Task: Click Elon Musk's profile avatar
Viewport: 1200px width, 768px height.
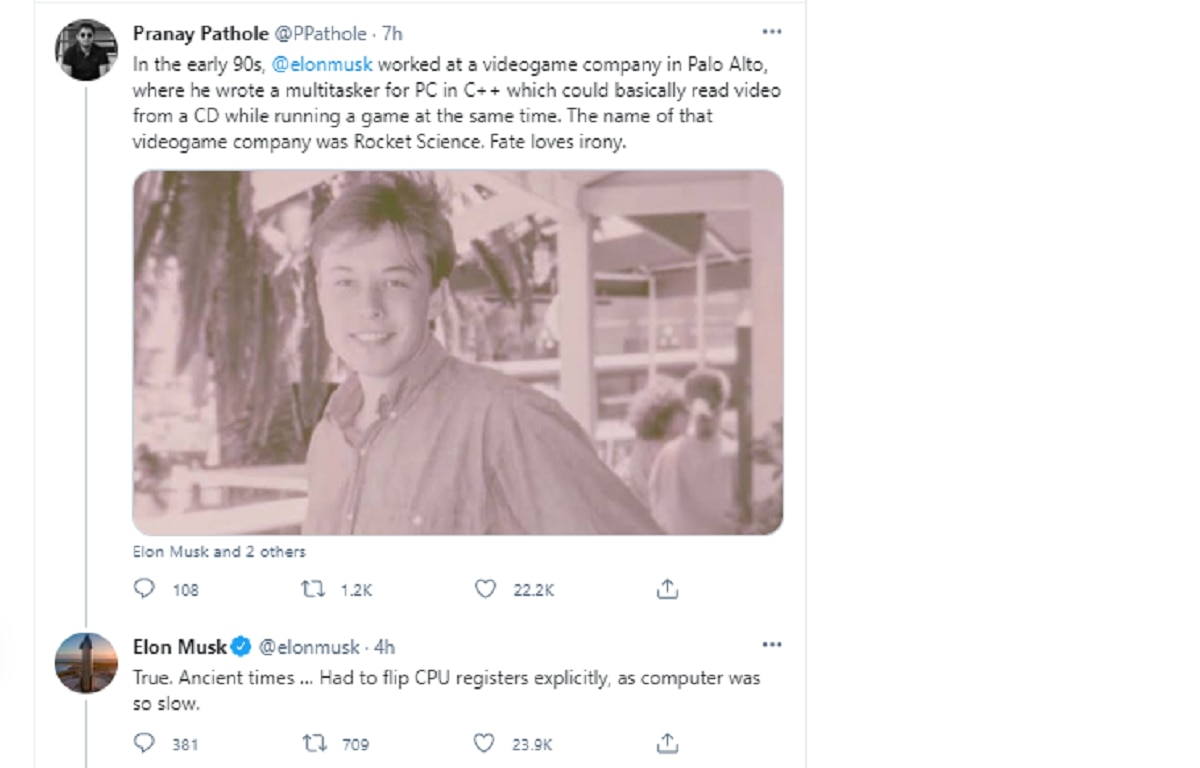Action: pos(87,663)
